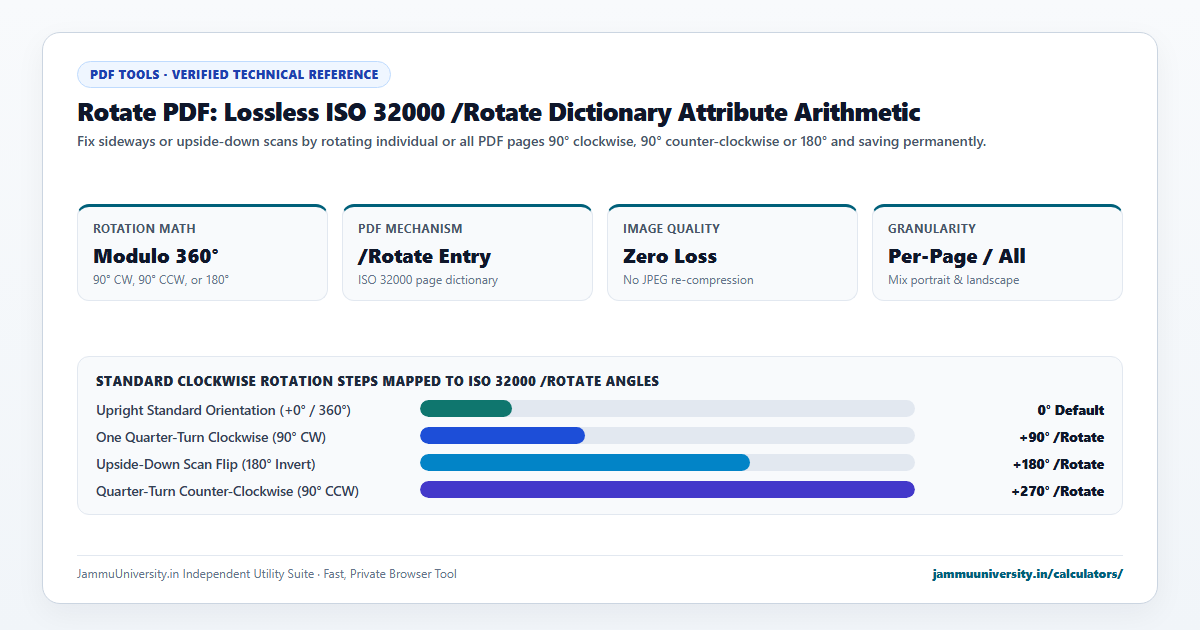Click the PDF Tools Verified Technical Reference badge
This screenshot has width=1200, height=630.
pos(234,74)
